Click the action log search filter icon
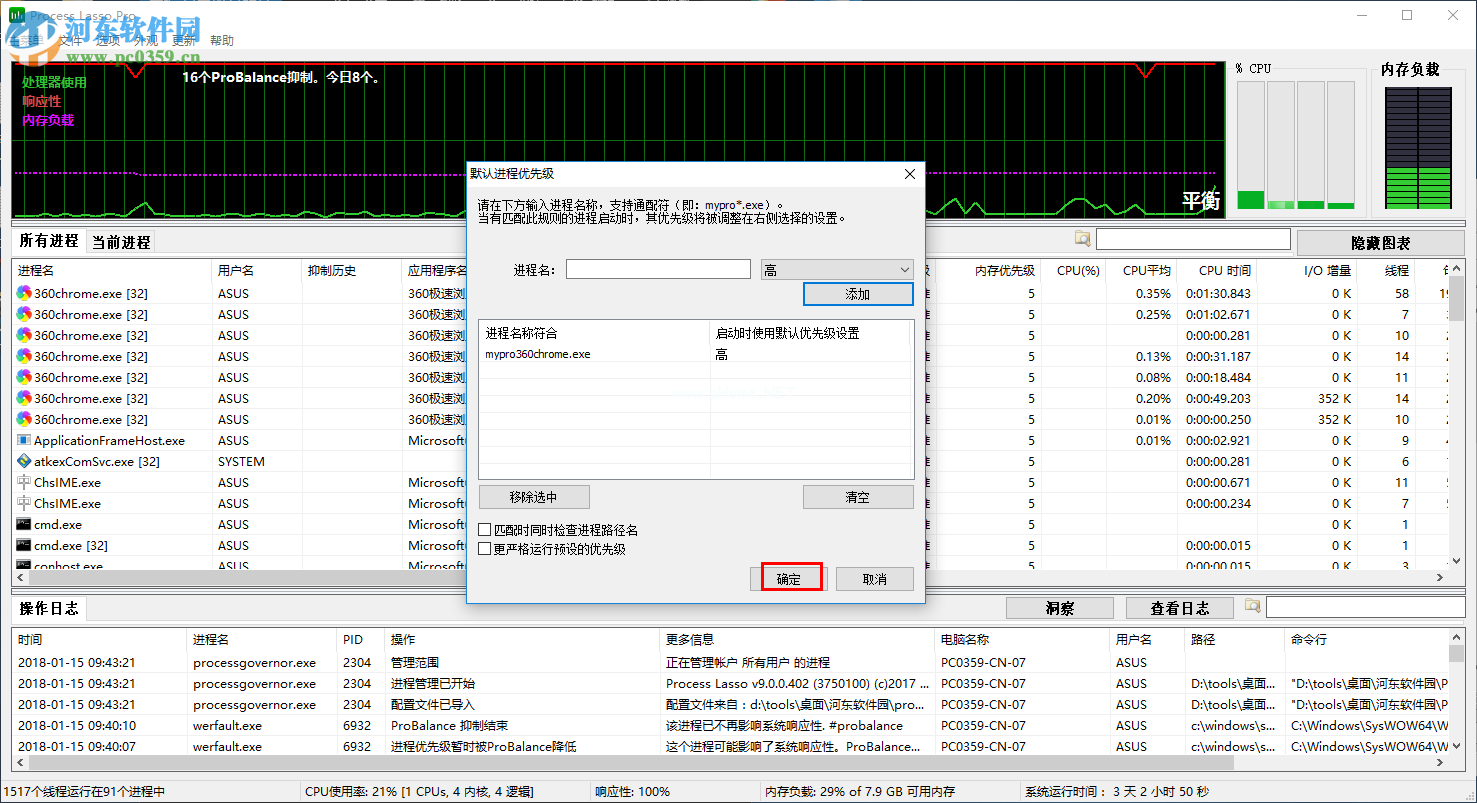This screenshot has height=803, width=1477. tap(1252, 606)
